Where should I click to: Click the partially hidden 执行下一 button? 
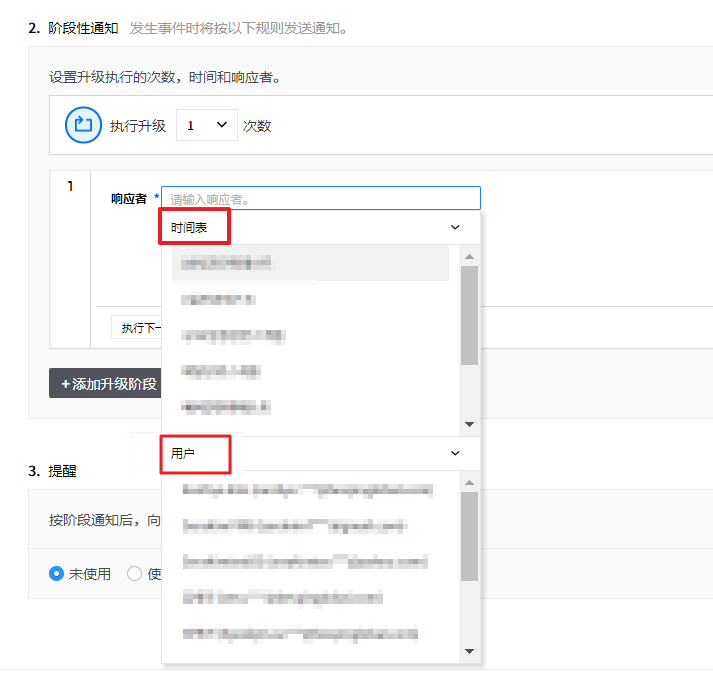coord(136,328)
